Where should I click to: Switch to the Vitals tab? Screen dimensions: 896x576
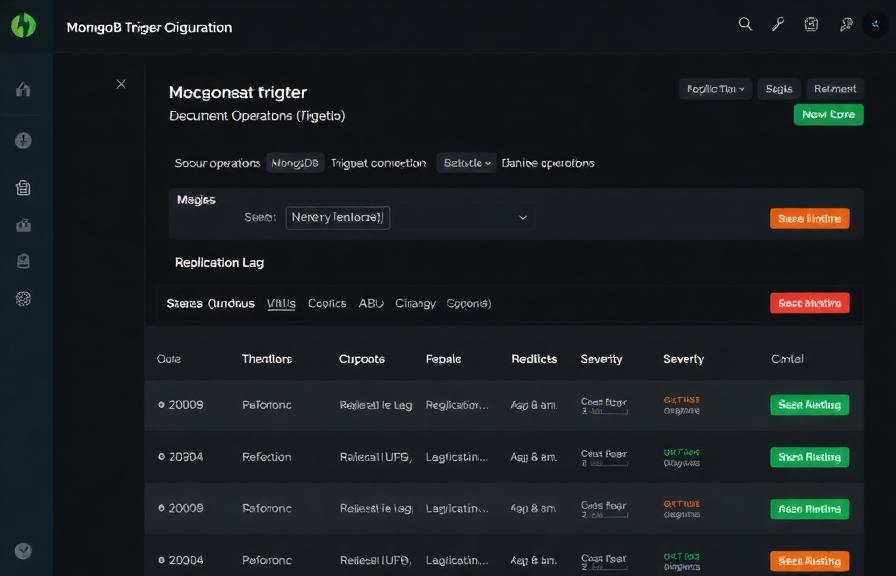coord(283,303)
